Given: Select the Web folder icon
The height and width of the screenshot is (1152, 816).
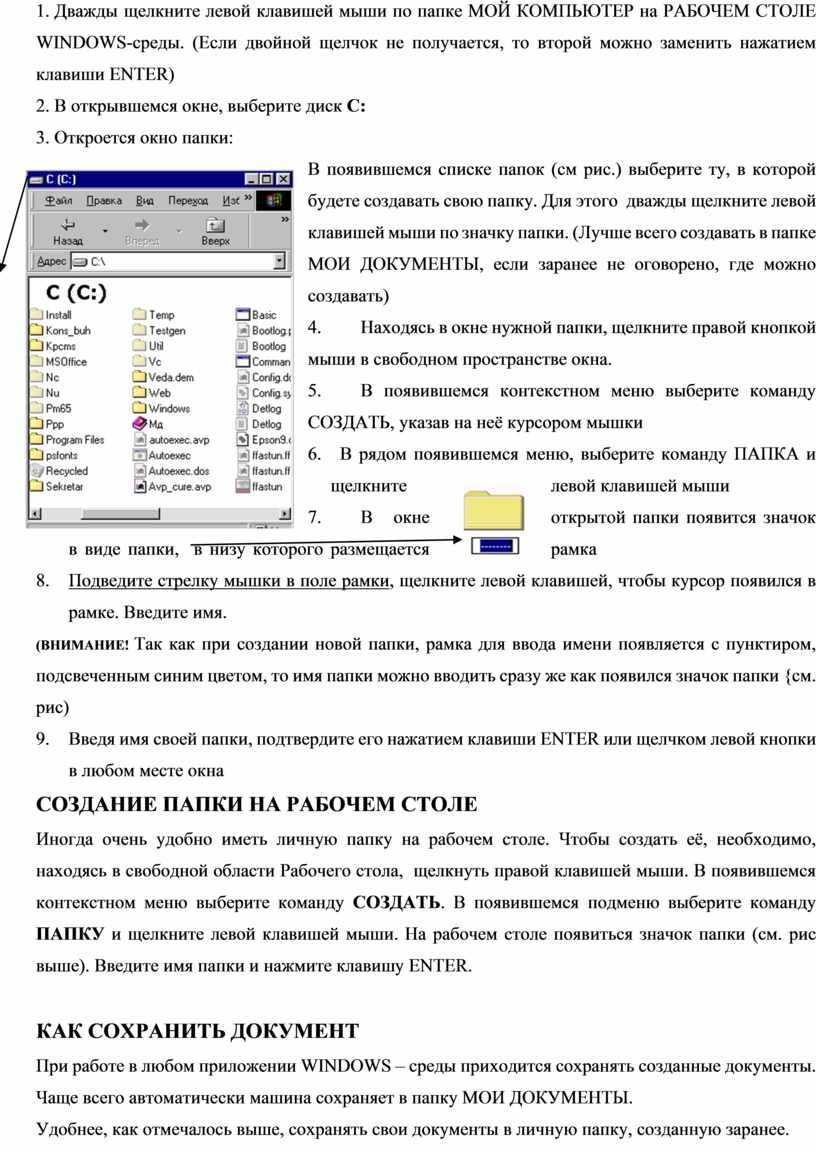Looking at the screenshot, I should [x=140, y=392].
